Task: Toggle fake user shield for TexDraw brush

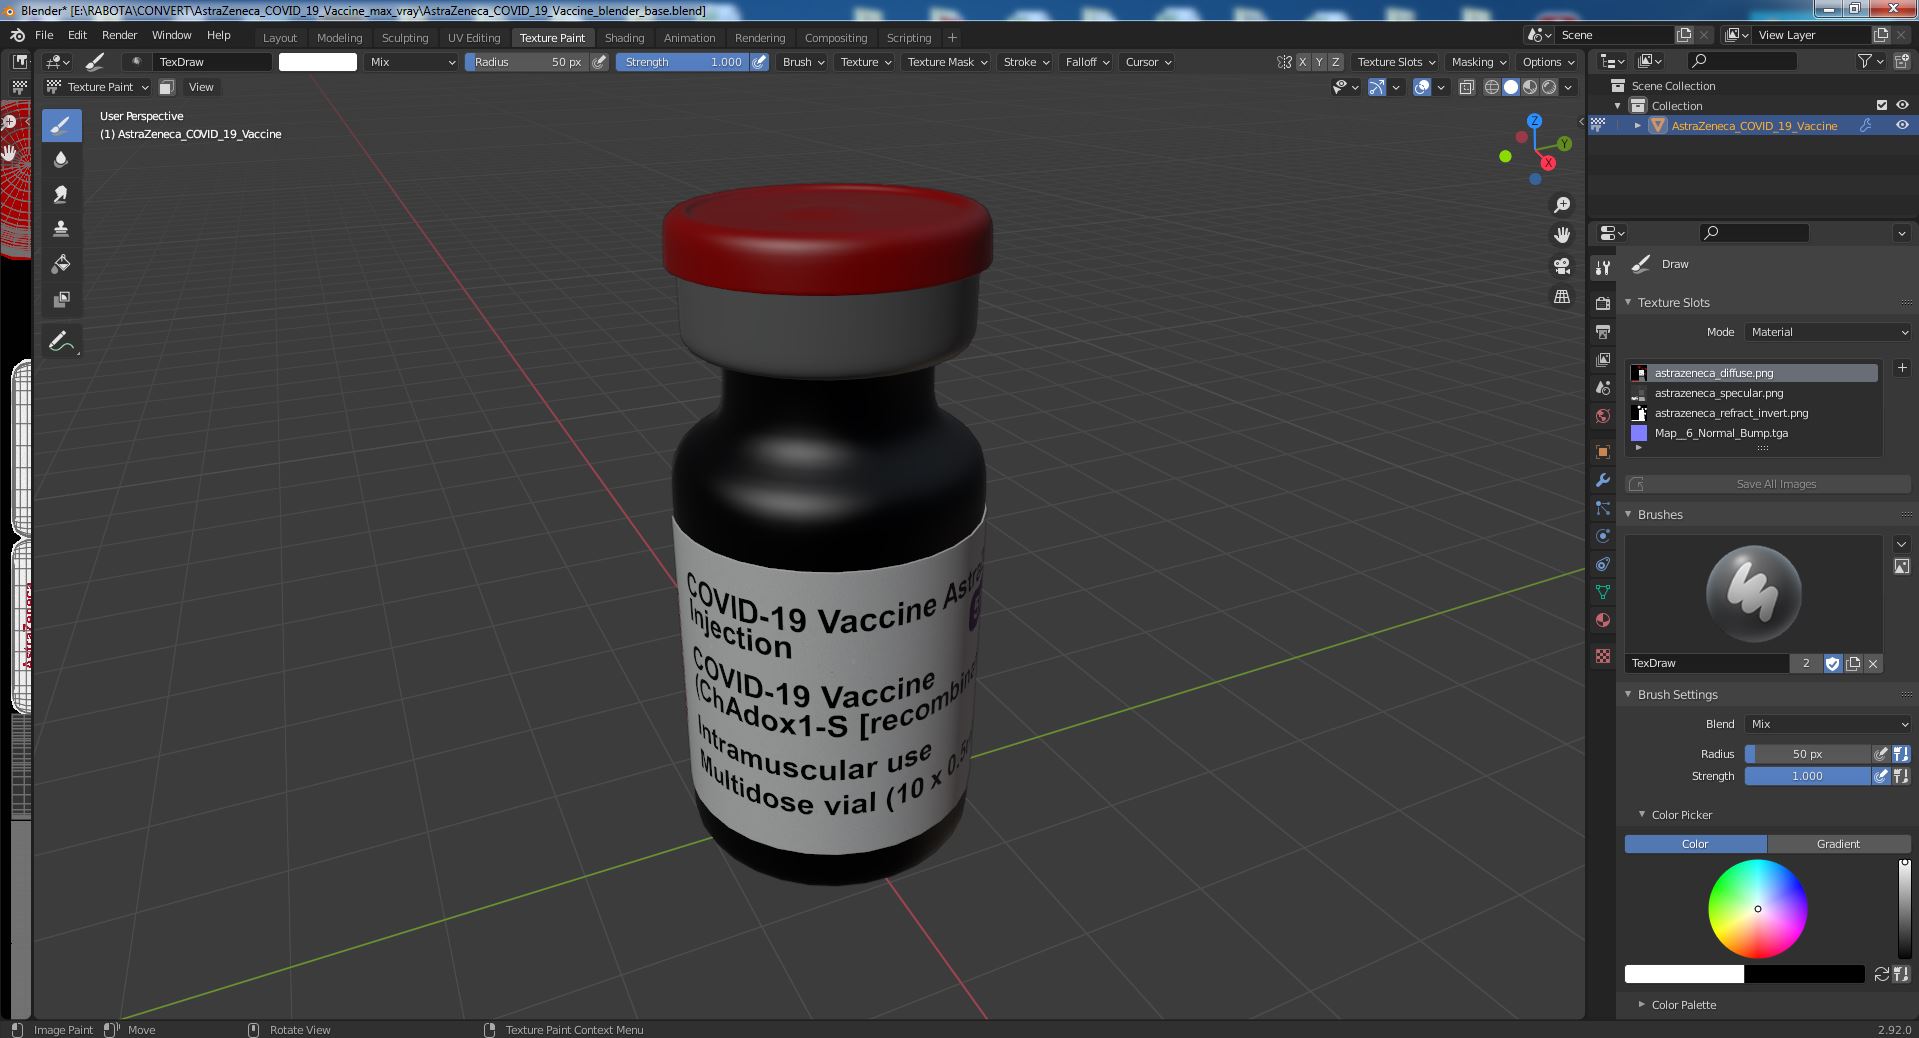Action: point(1832,663)
